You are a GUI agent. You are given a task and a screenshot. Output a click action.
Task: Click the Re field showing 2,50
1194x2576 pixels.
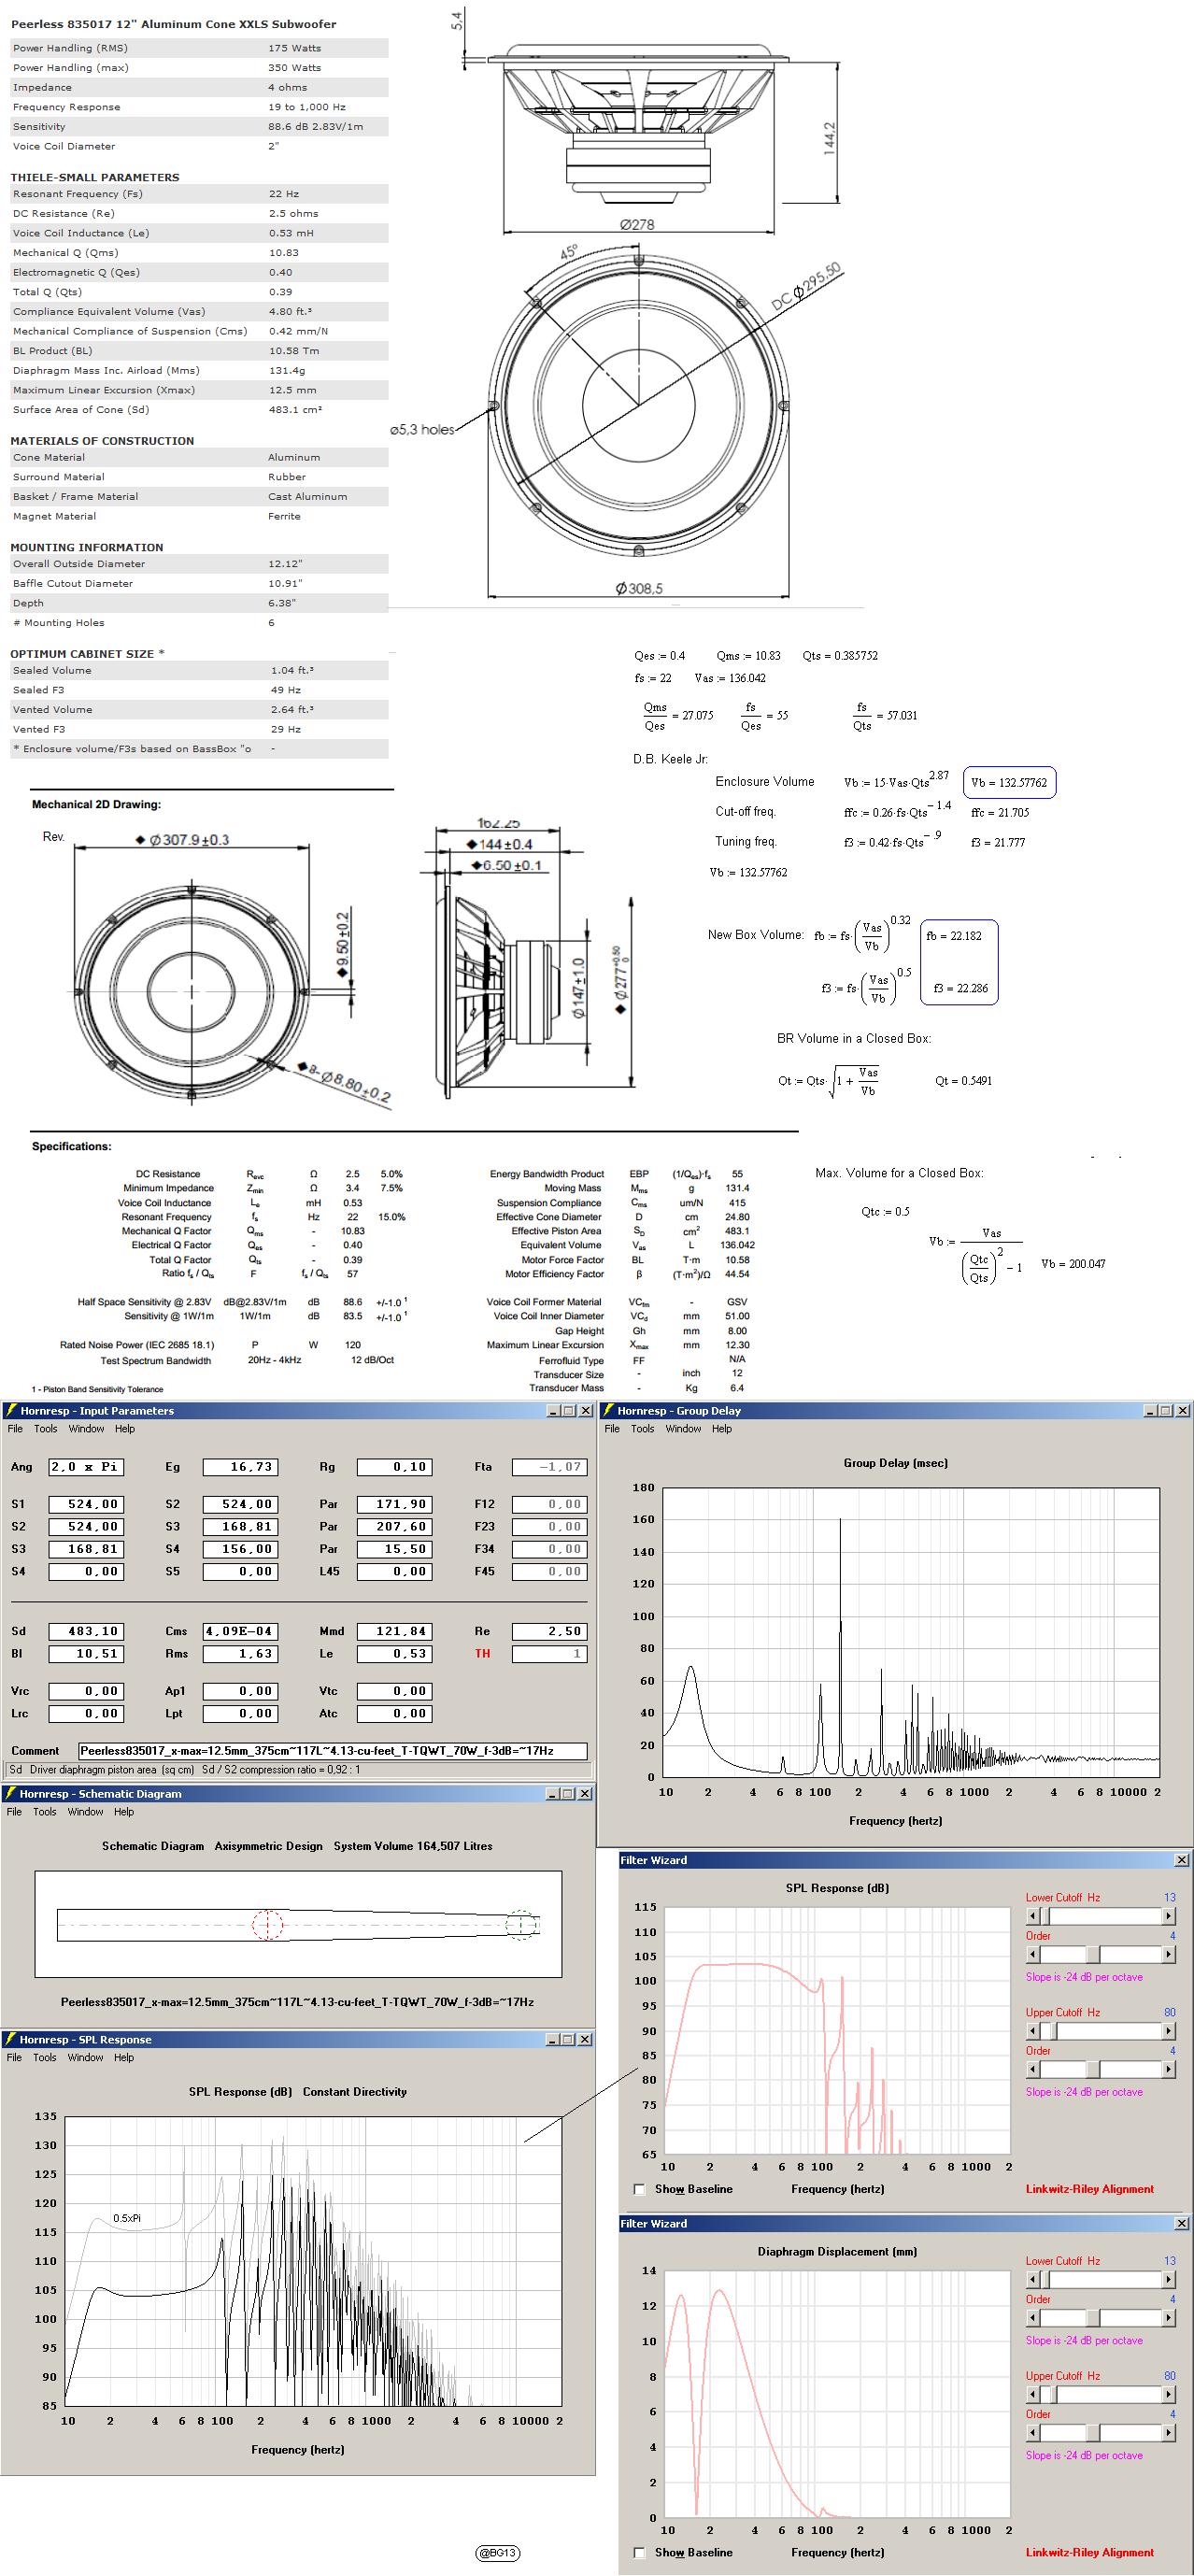coord(549,1631)
